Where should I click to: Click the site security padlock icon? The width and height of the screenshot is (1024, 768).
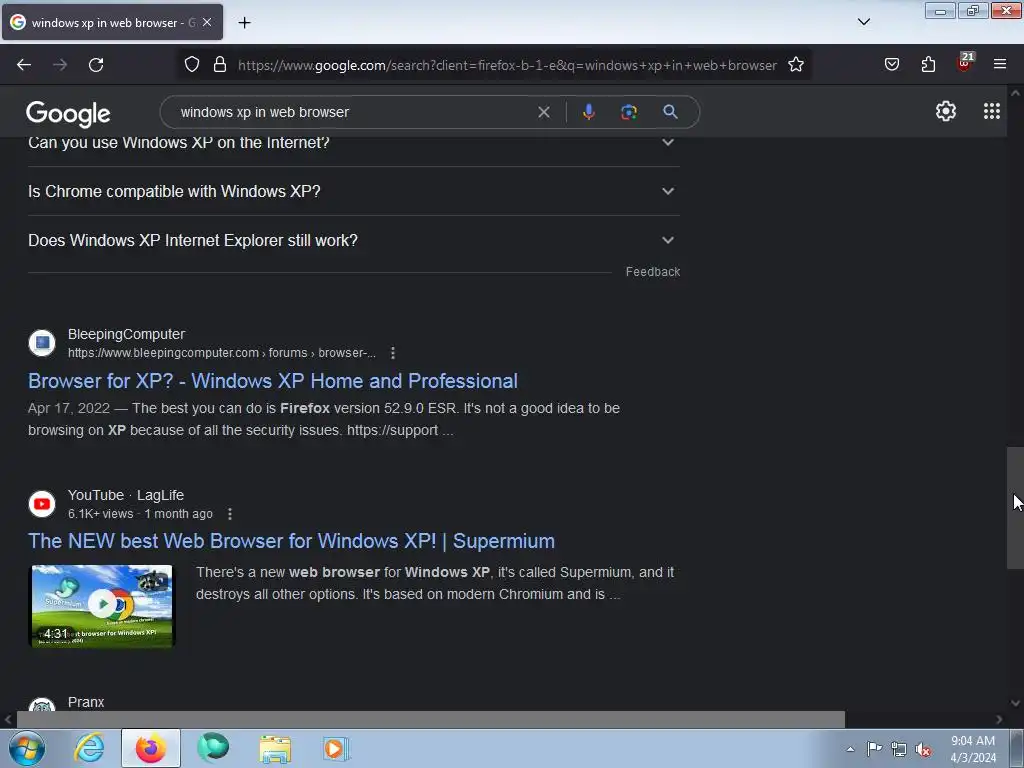coord(220,65)
